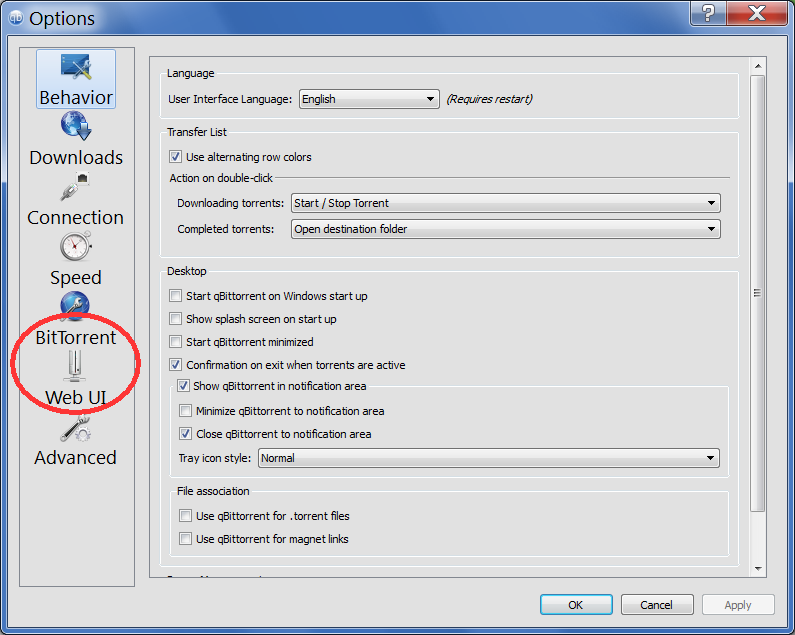Close the Options dialog window

[757, 13]
